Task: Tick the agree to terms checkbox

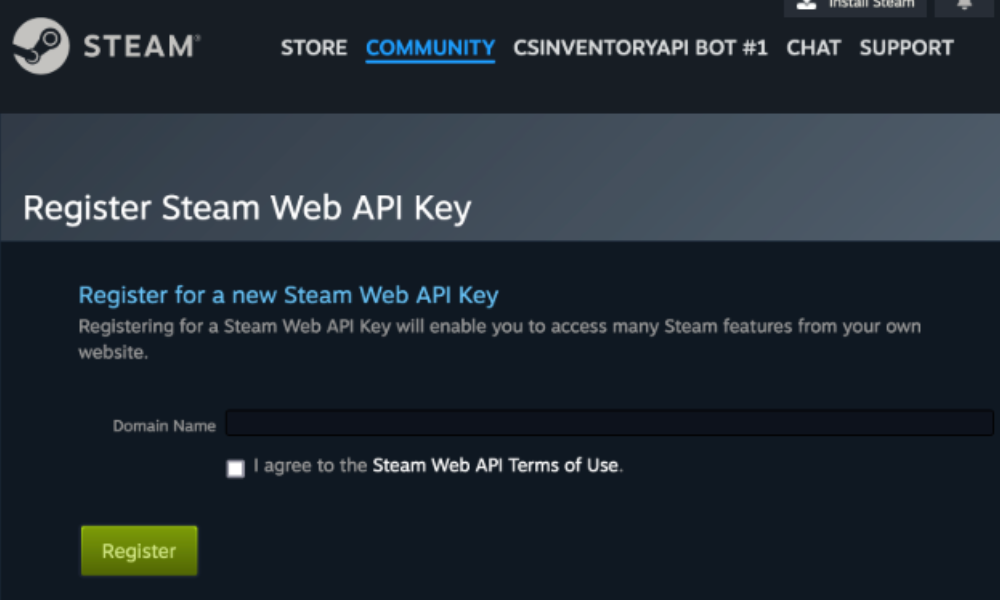Action: (235, 468)
